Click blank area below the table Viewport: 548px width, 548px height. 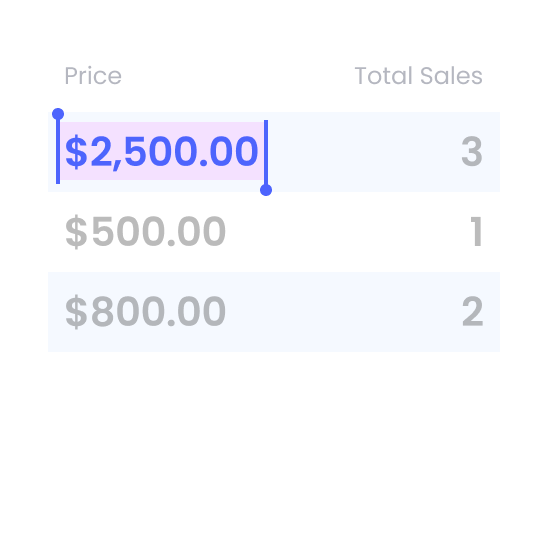[274, 449]
